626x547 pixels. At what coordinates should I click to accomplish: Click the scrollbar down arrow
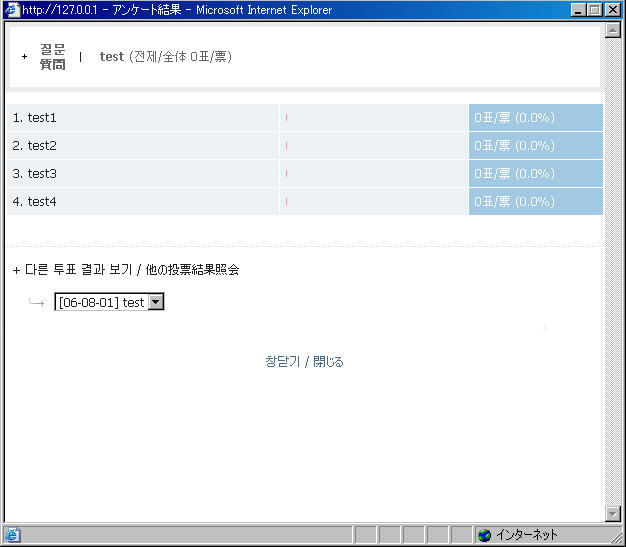[x=612, y=514]
